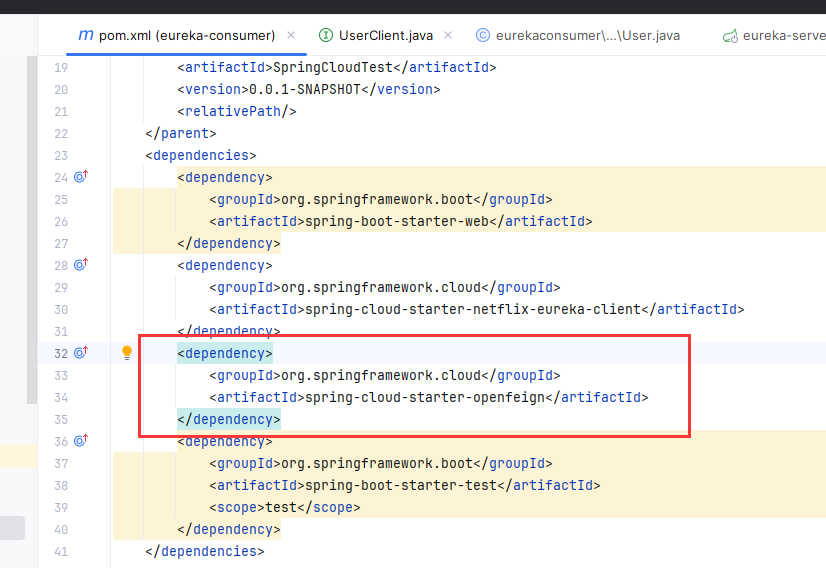Viewport: 826px width, 568px height.
Task: Close the UserClient.java tab
Action: point(449,35)
